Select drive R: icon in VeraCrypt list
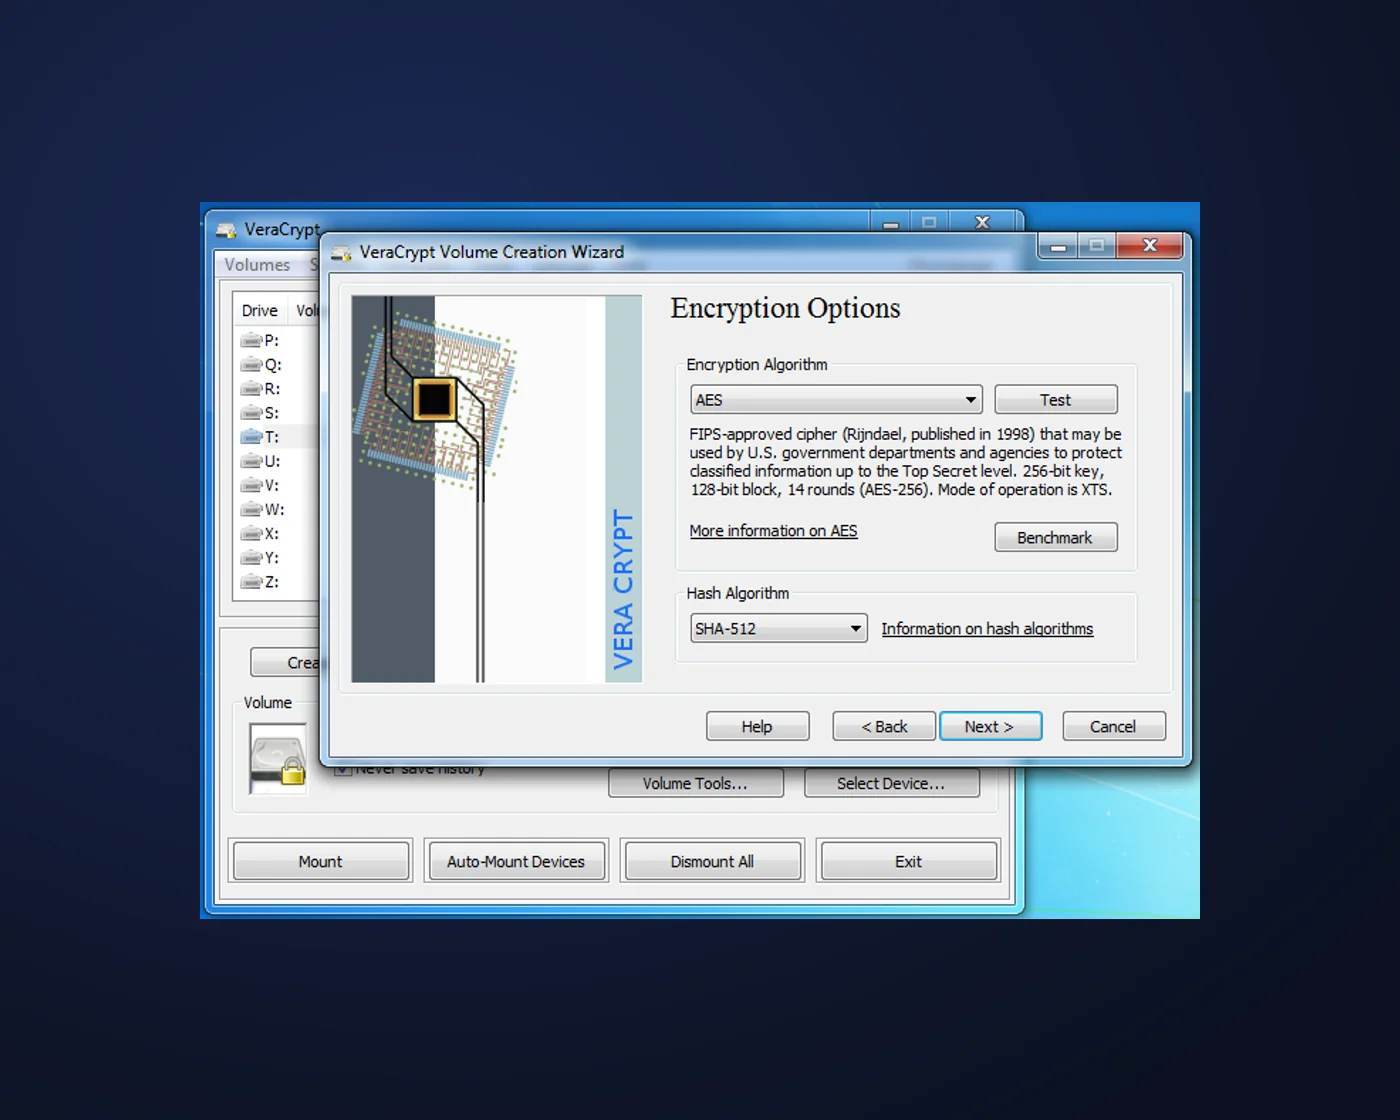 coord(251,389)
